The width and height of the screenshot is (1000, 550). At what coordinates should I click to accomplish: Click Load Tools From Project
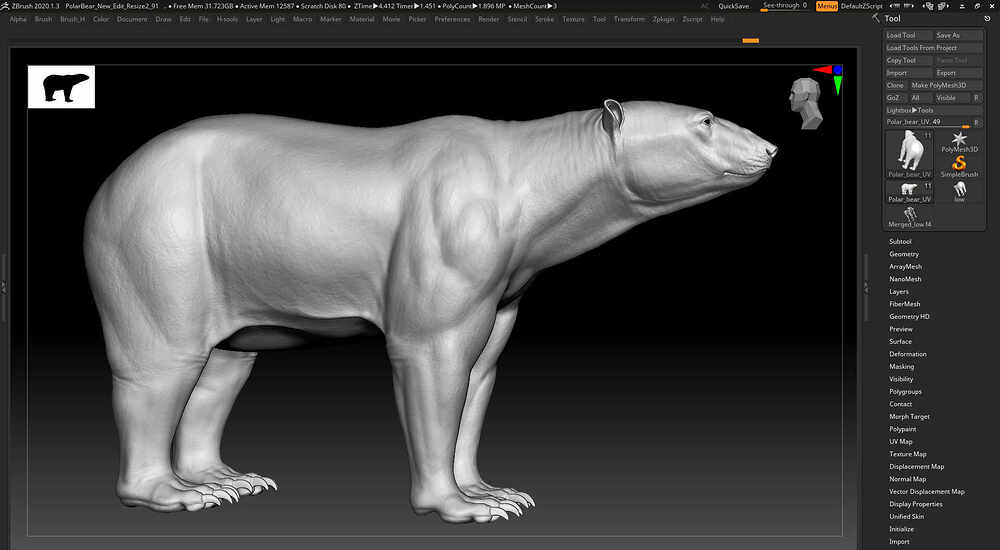(934, 48)
